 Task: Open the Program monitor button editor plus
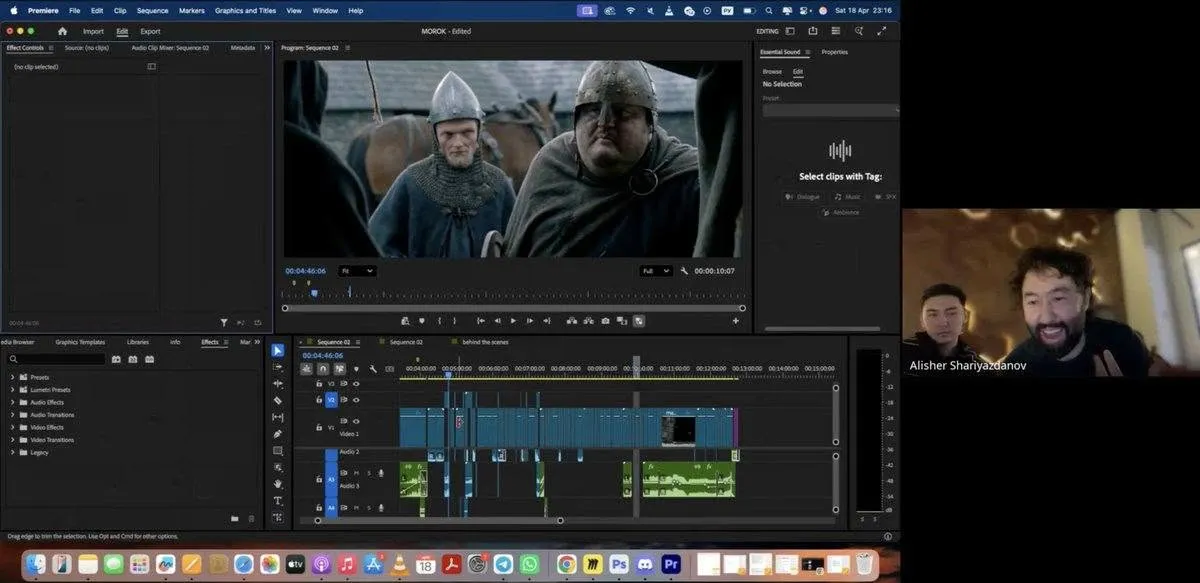click(736, 321)
